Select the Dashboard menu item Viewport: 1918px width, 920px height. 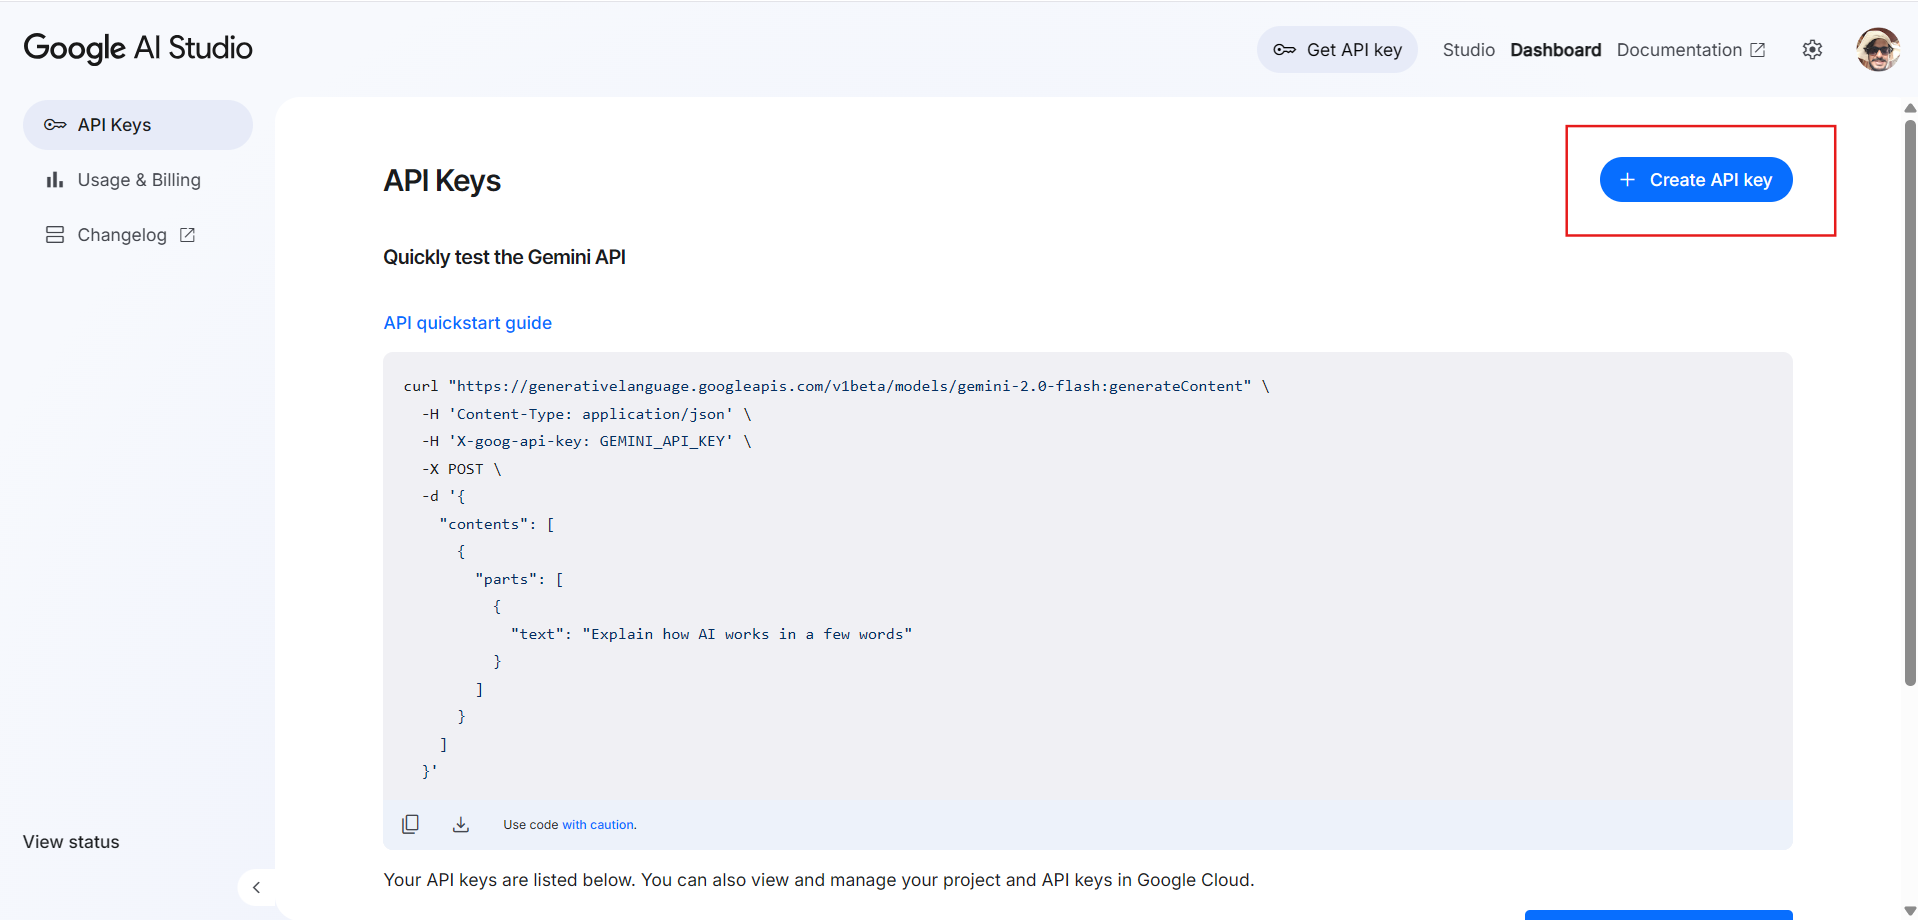(1554, 49)
